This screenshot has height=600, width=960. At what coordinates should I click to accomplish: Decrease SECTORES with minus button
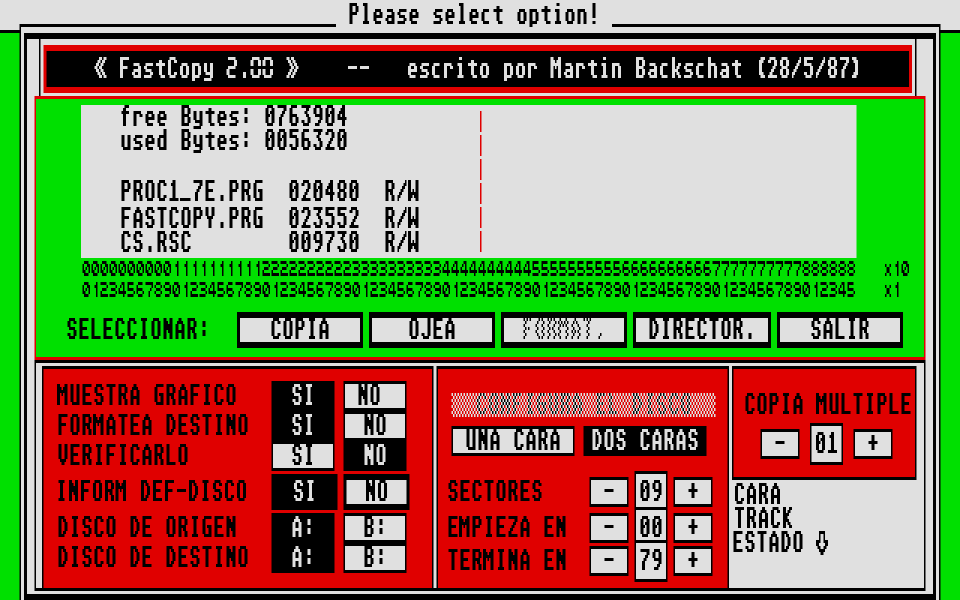[609, 492]
